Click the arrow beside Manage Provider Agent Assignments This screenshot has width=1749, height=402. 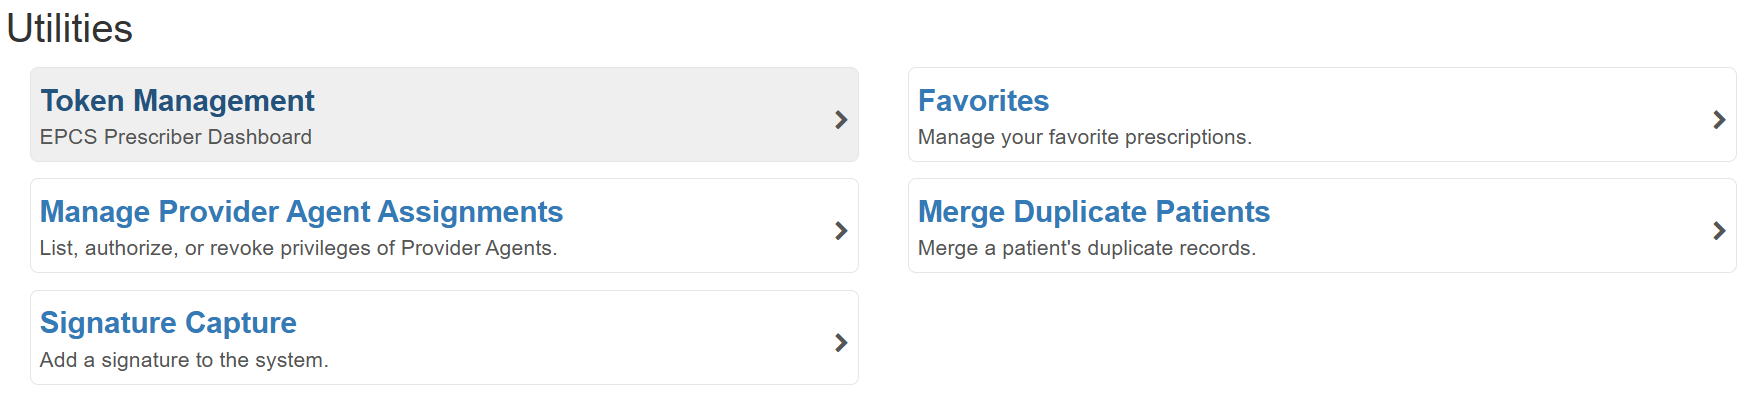point(841,231)
